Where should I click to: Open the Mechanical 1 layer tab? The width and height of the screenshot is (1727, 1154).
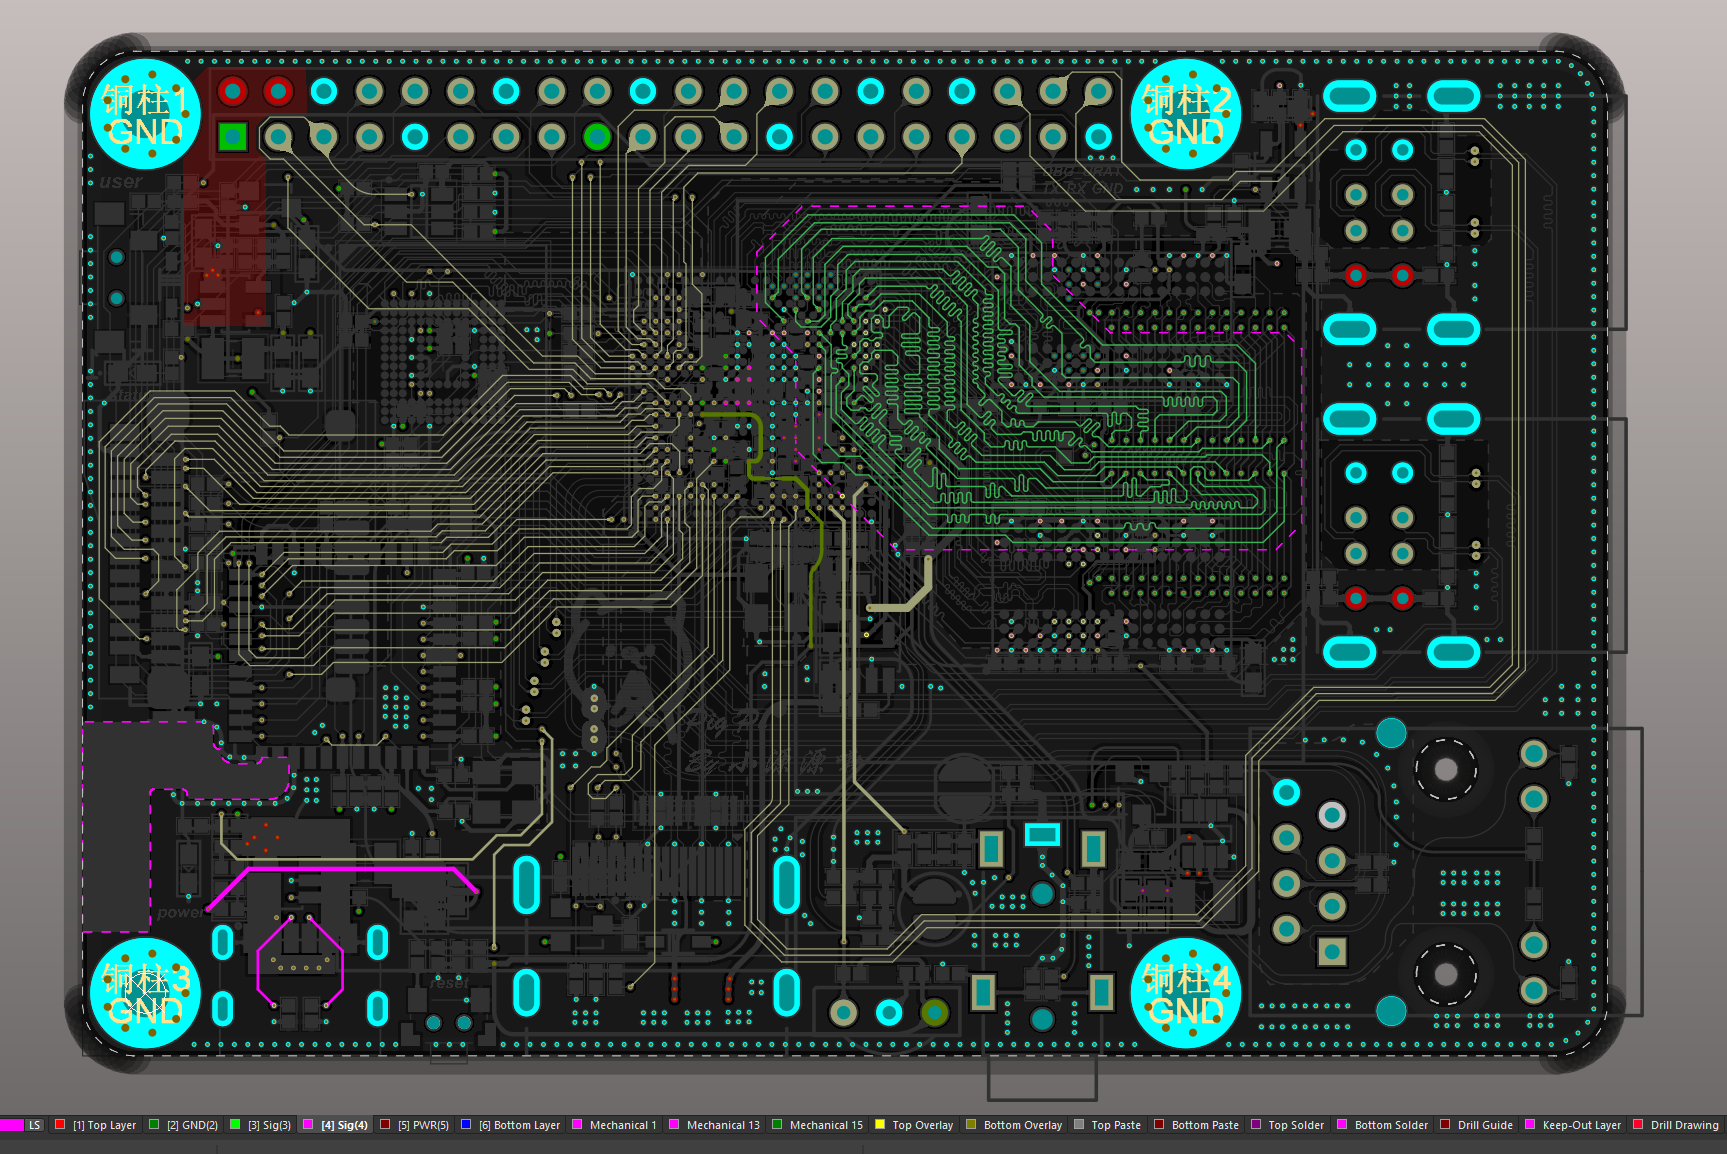tap(622, 1125)
